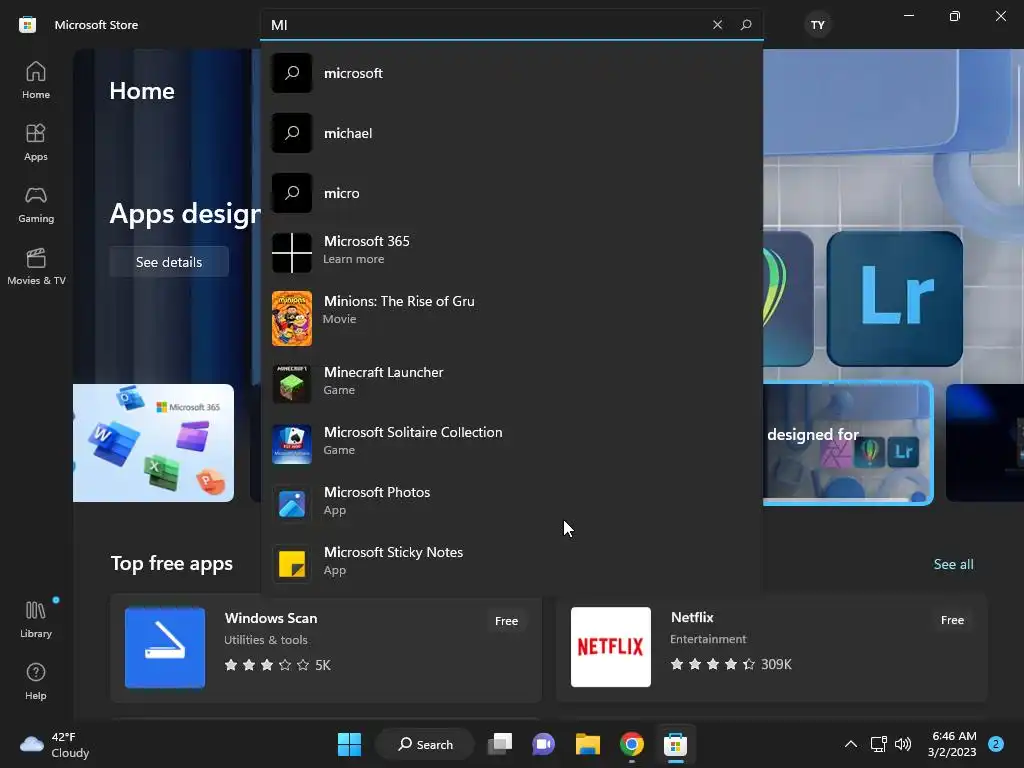Open Google Chrome from the taskbar

click(x=632, y=744)
